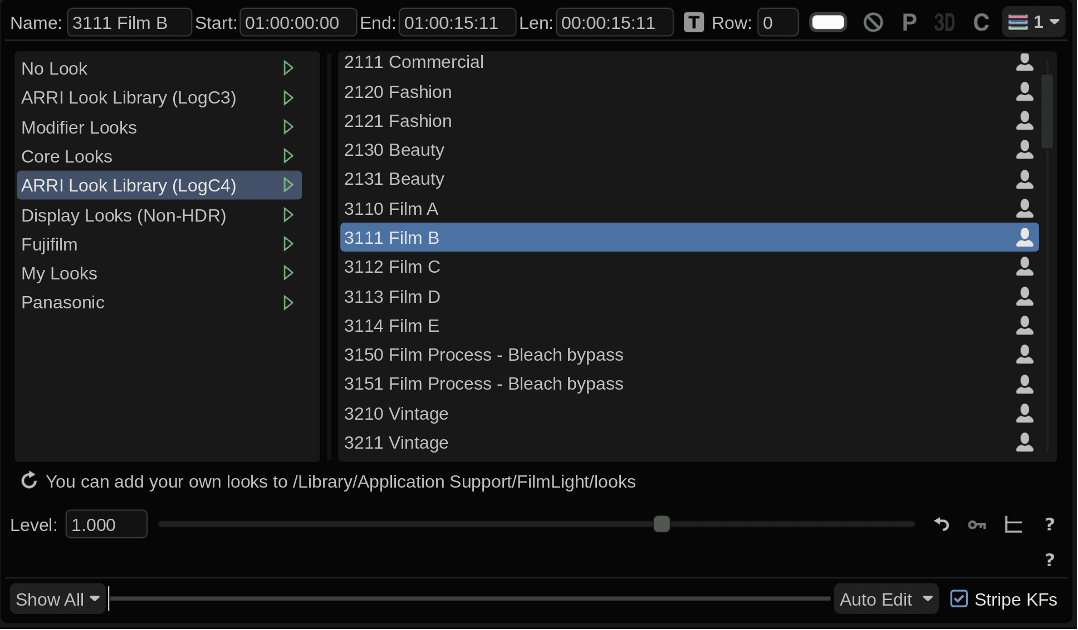This screenshot has height=630, width=1078.
Task: Select the Modifier Looks category
Action: (x=159, y=127)
